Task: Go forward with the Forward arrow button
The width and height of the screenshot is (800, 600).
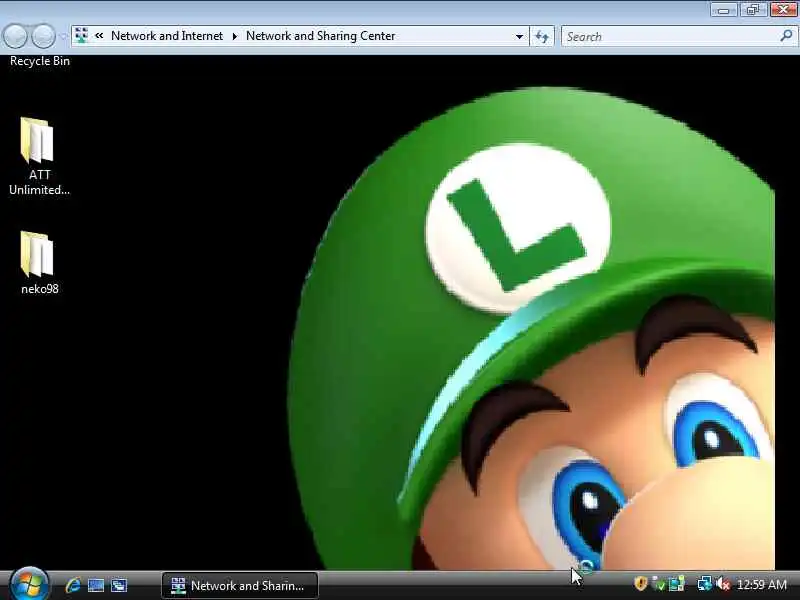Action: pos(43,36)
